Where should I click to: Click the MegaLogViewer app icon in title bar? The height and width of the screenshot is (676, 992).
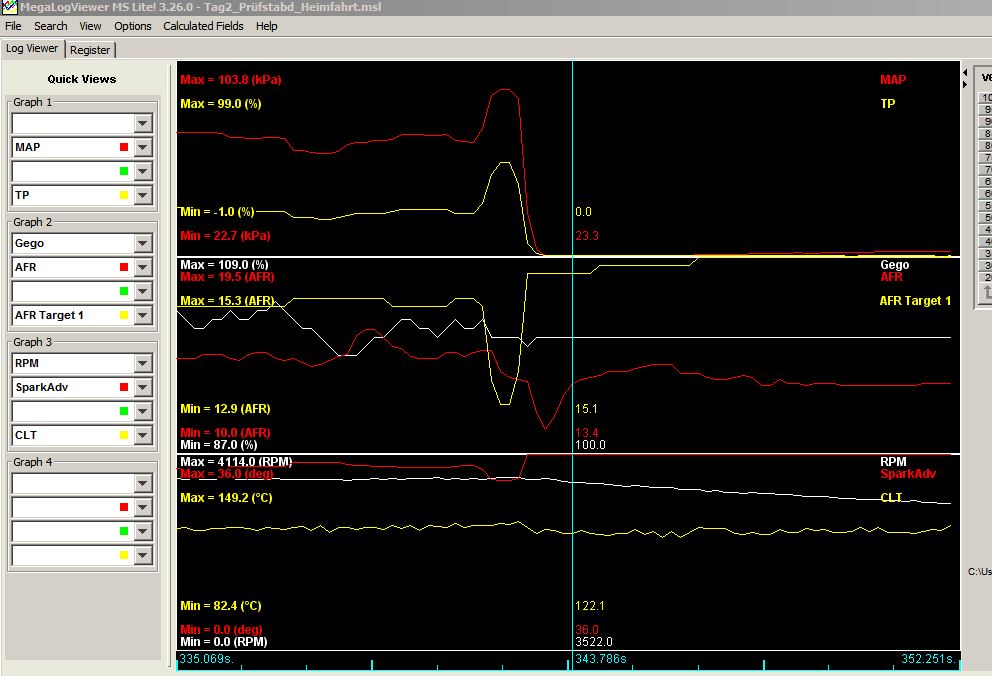pyautogui.click(x=9, y=7)
